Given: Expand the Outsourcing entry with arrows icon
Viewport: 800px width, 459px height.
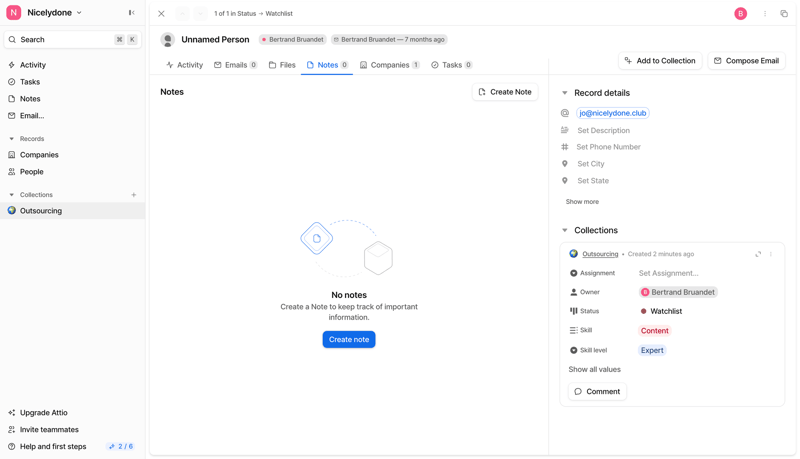Looking at the screenshot, I should point(758,254).
